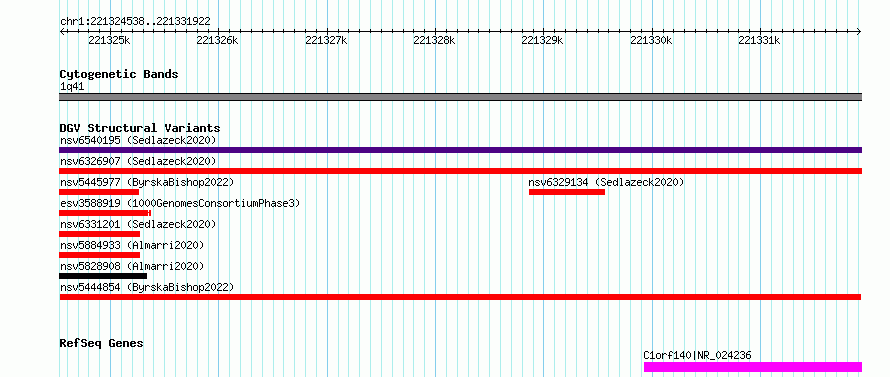Image resolution: width=890 pixels, height=377 pixels.
Task: Open variant nsv5884933 (Almarri2020) label
Action: [x=132, y=245]
